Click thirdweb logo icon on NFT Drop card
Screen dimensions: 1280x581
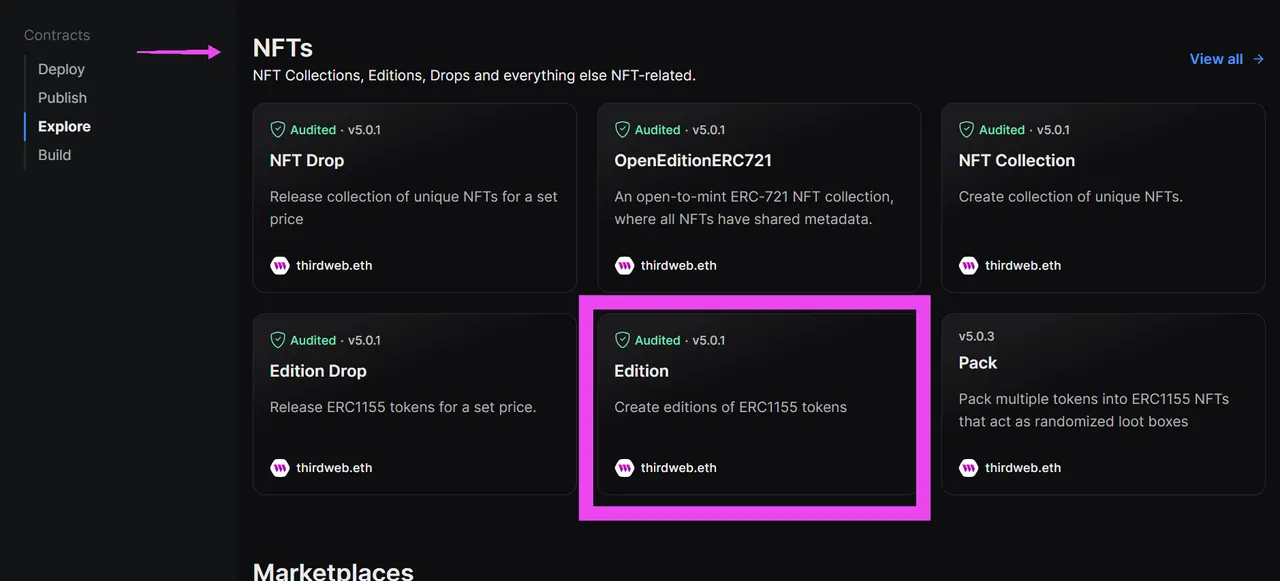279,266
